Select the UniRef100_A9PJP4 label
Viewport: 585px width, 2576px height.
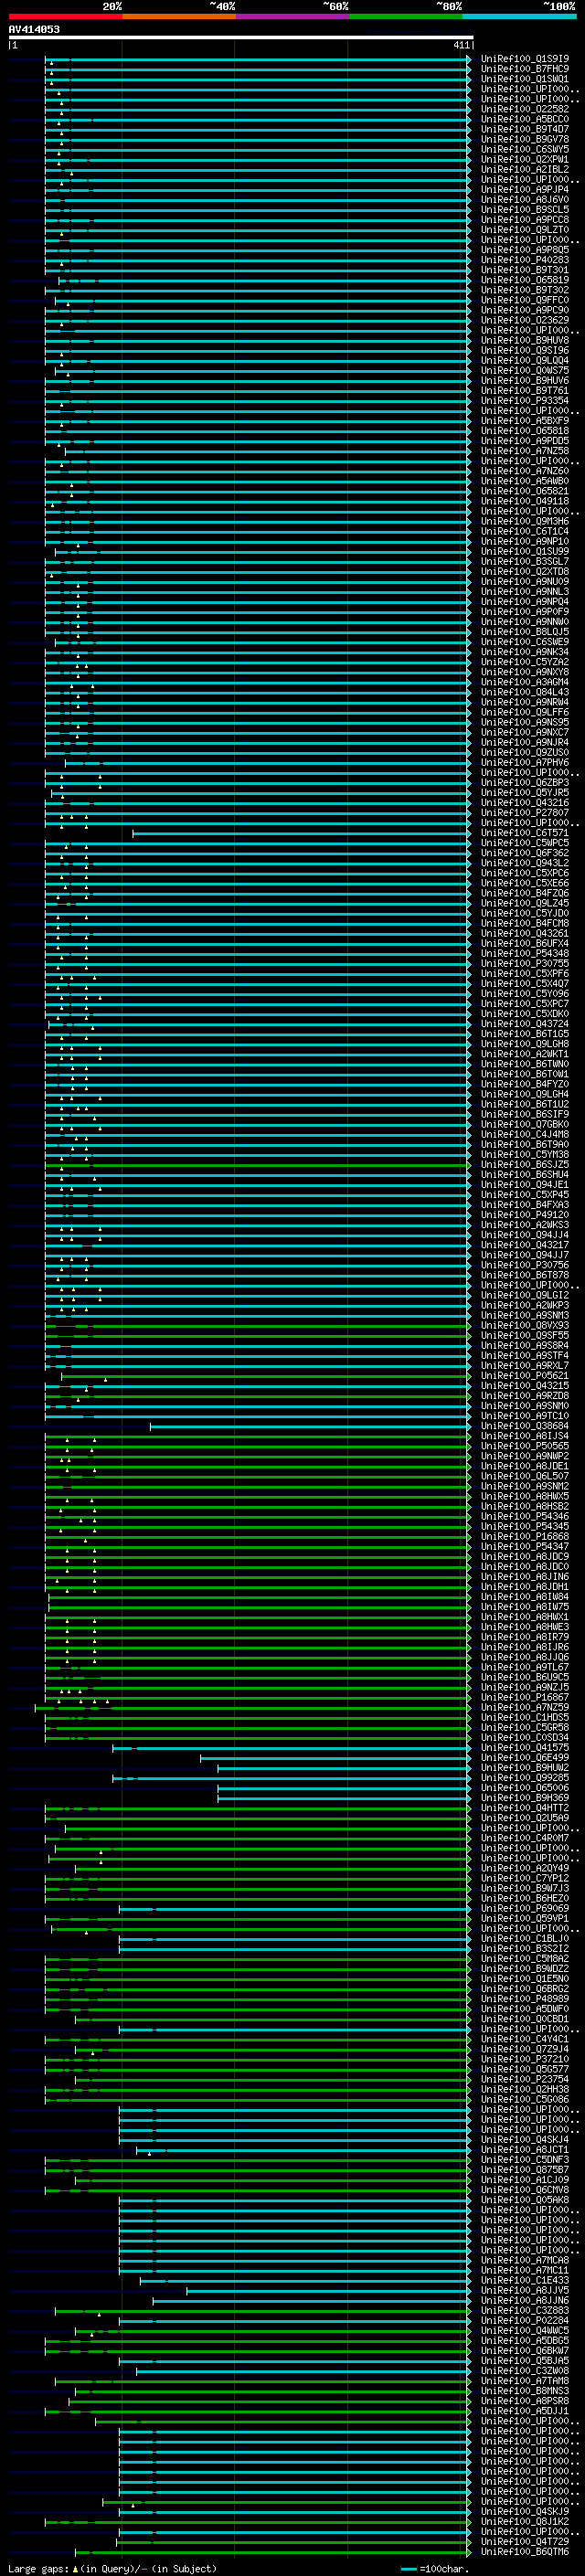[525, 189]
